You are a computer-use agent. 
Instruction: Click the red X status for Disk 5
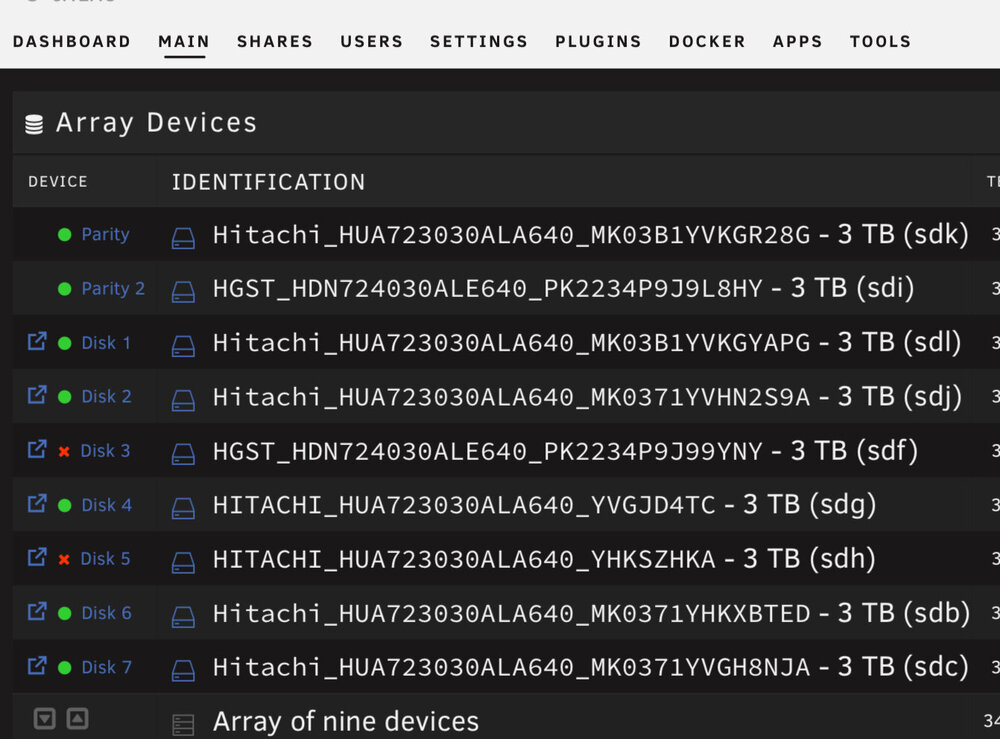point(64,560)
